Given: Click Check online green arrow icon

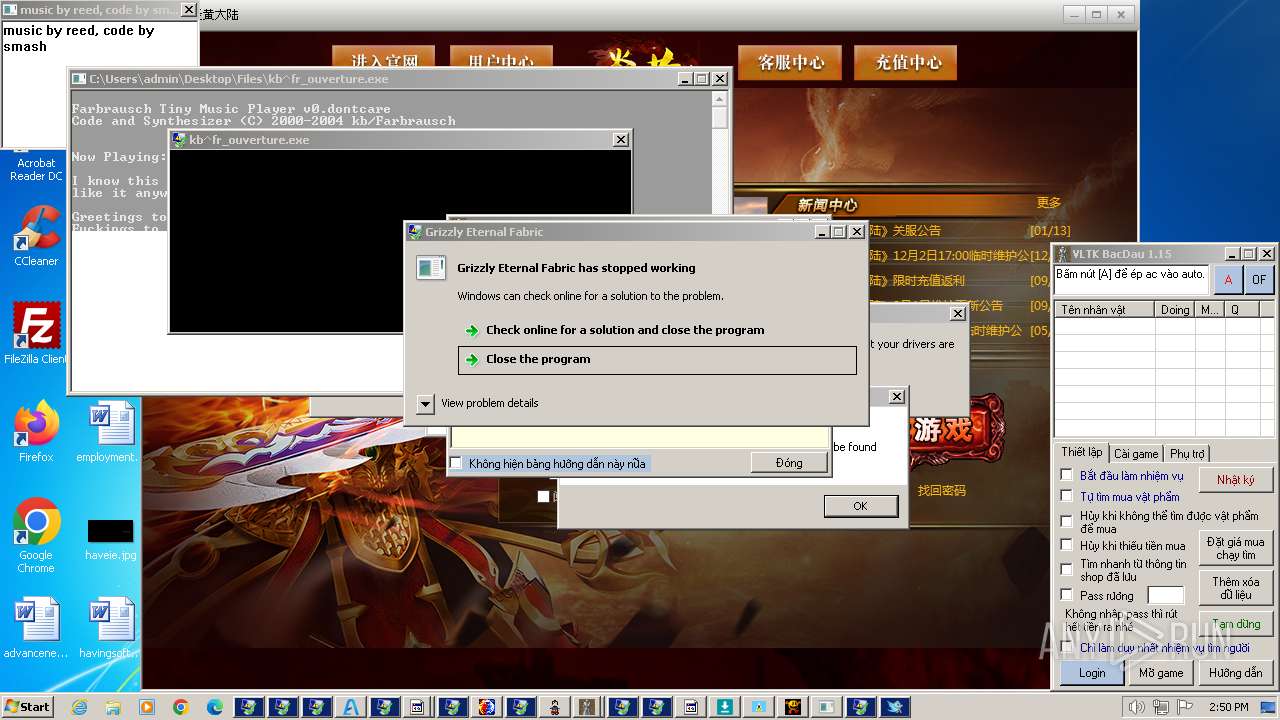Looking at the screenshot, I should (472, 331).
